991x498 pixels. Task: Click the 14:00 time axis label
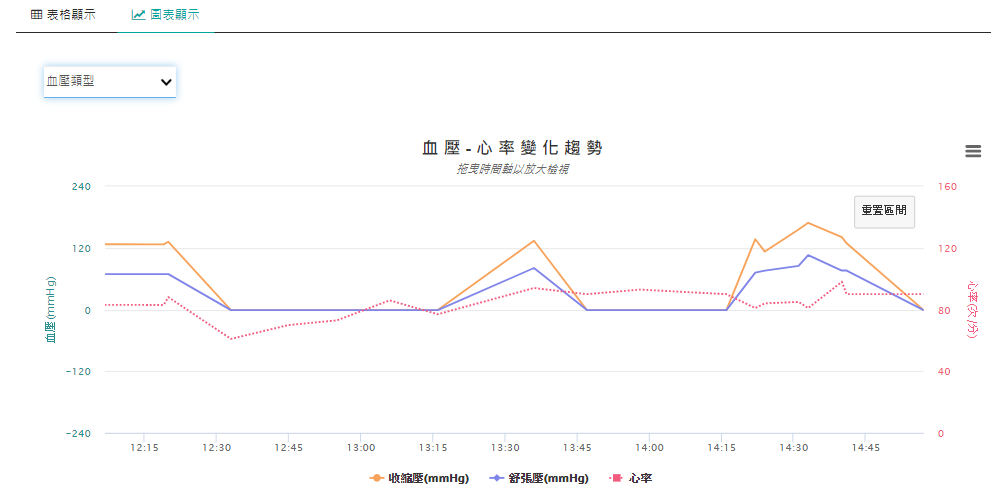tap(649, 447)
